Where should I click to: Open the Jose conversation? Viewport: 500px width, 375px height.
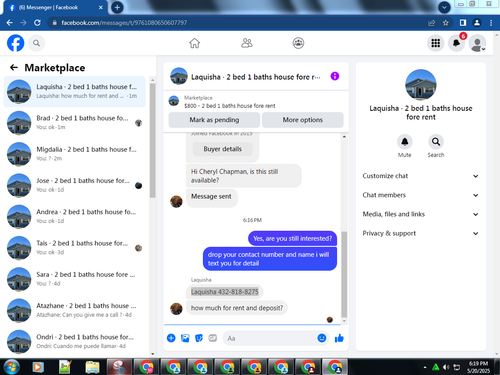75,185
